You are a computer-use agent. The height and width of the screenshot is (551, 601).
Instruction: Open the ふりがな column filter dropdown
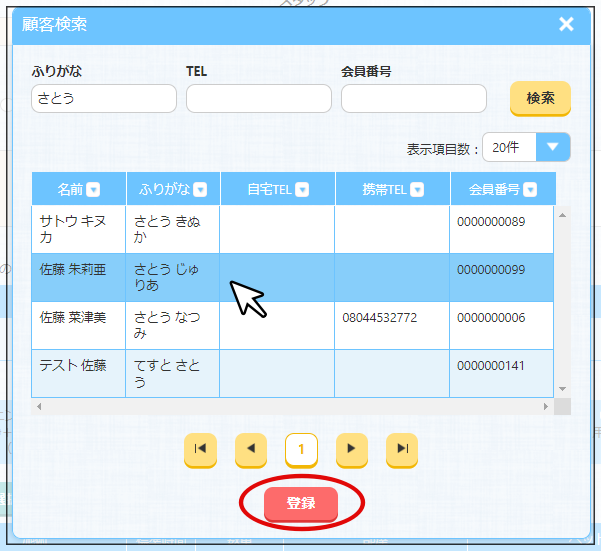coord(200,189)
